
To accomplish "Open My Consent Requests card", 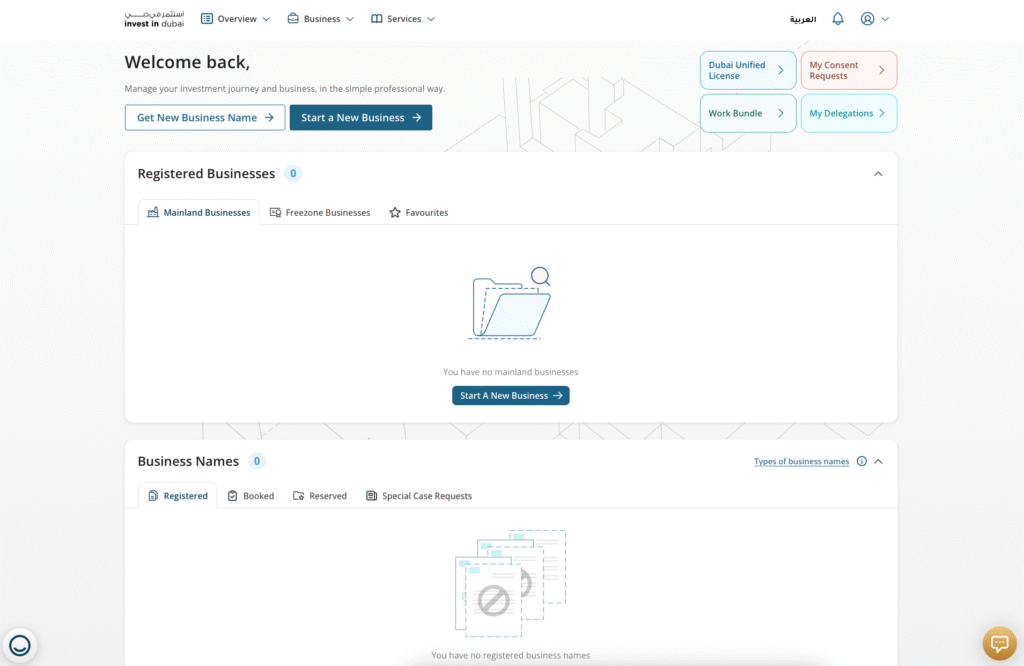I will click(848, 70).
